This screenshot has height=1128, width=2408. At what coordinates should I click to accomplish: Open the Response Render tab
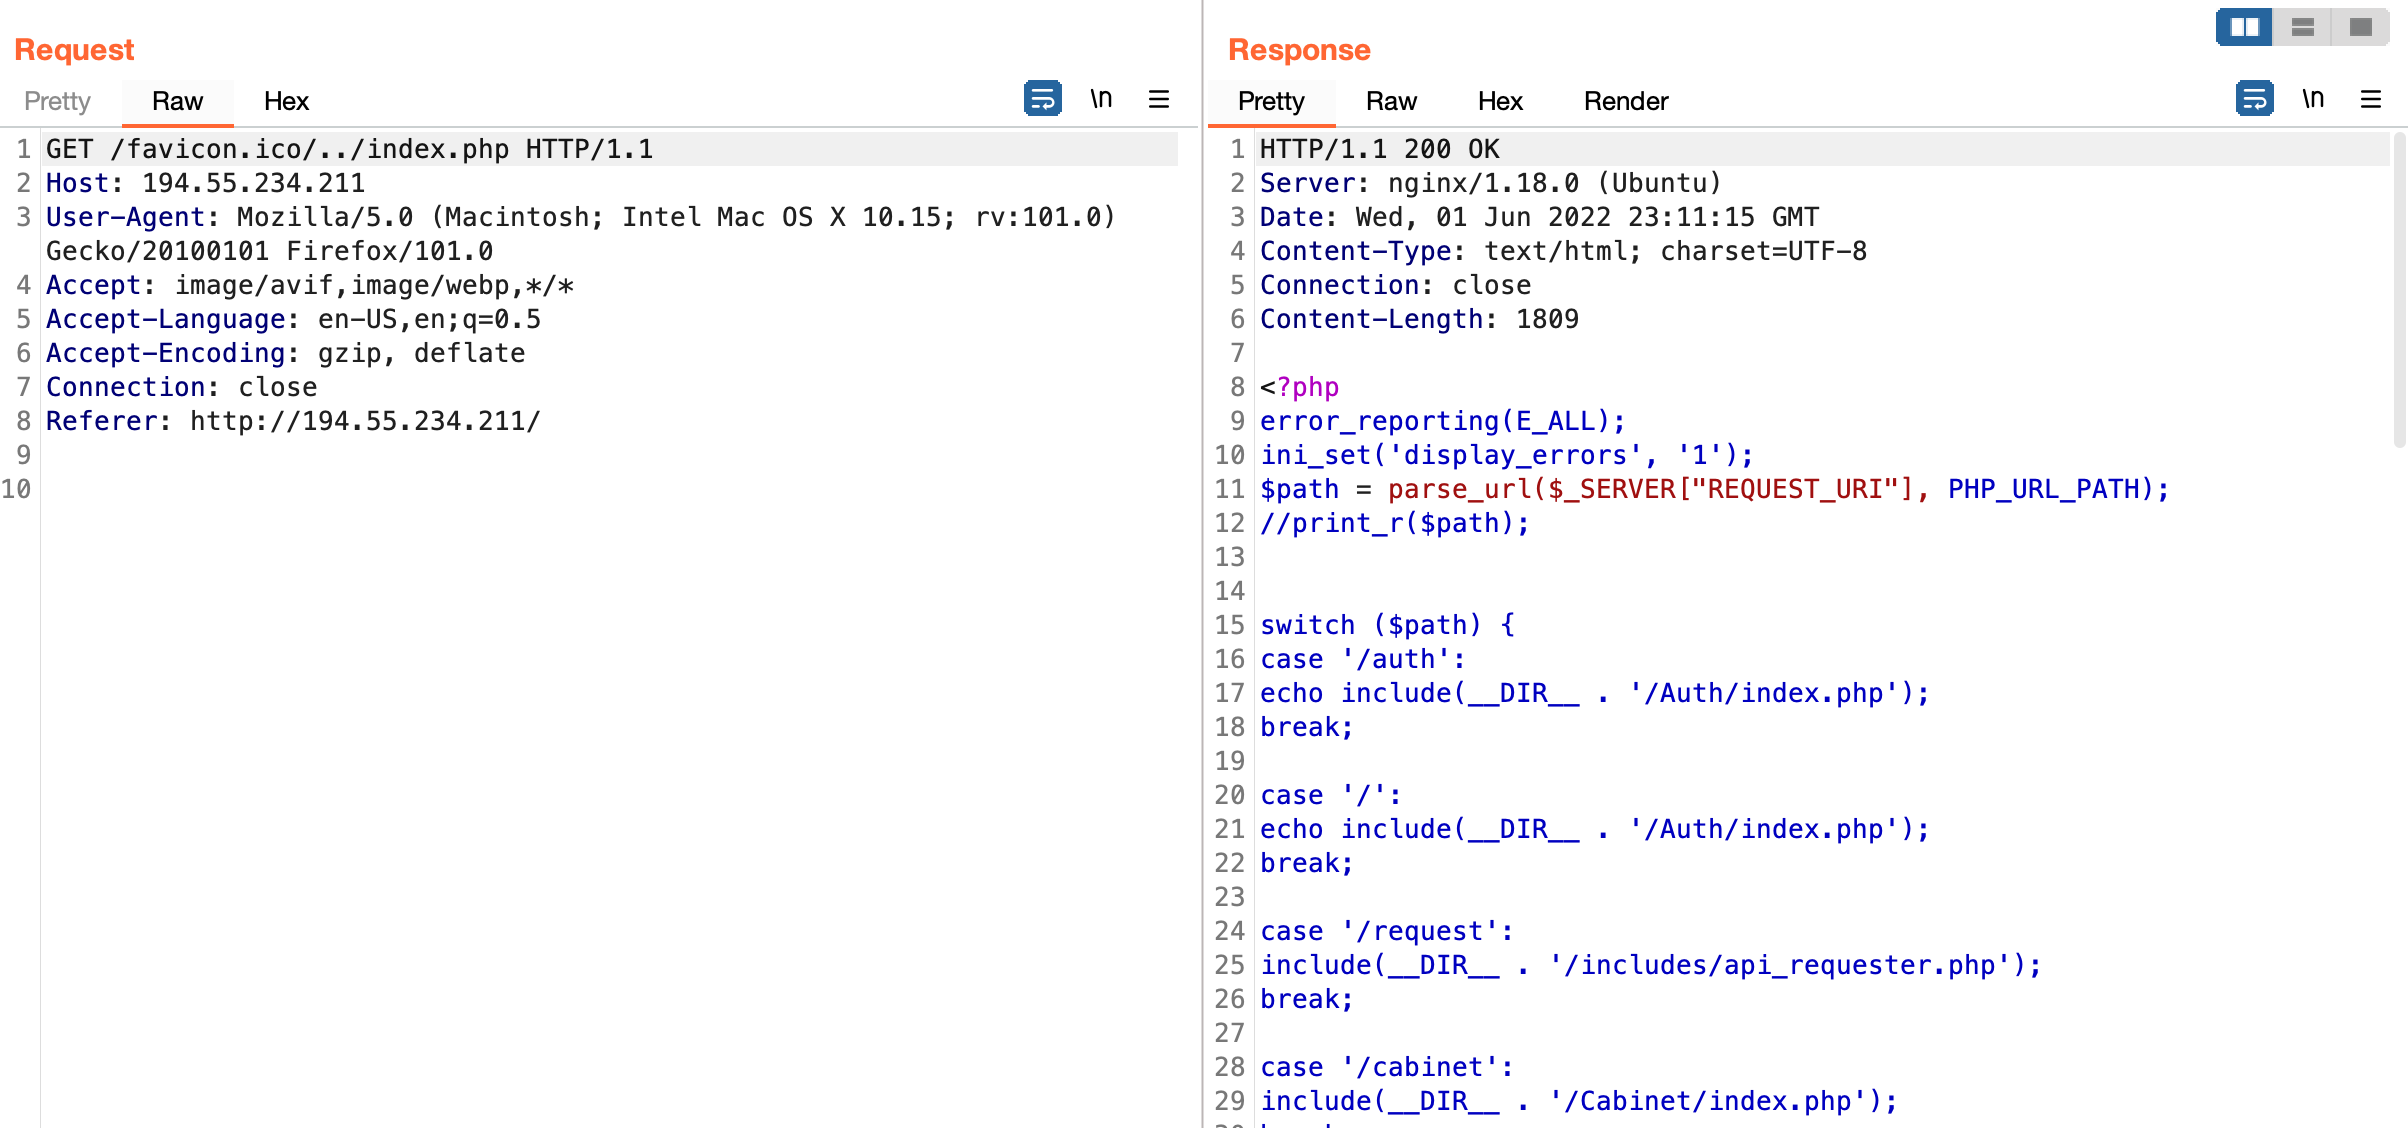click(1626, 101)
